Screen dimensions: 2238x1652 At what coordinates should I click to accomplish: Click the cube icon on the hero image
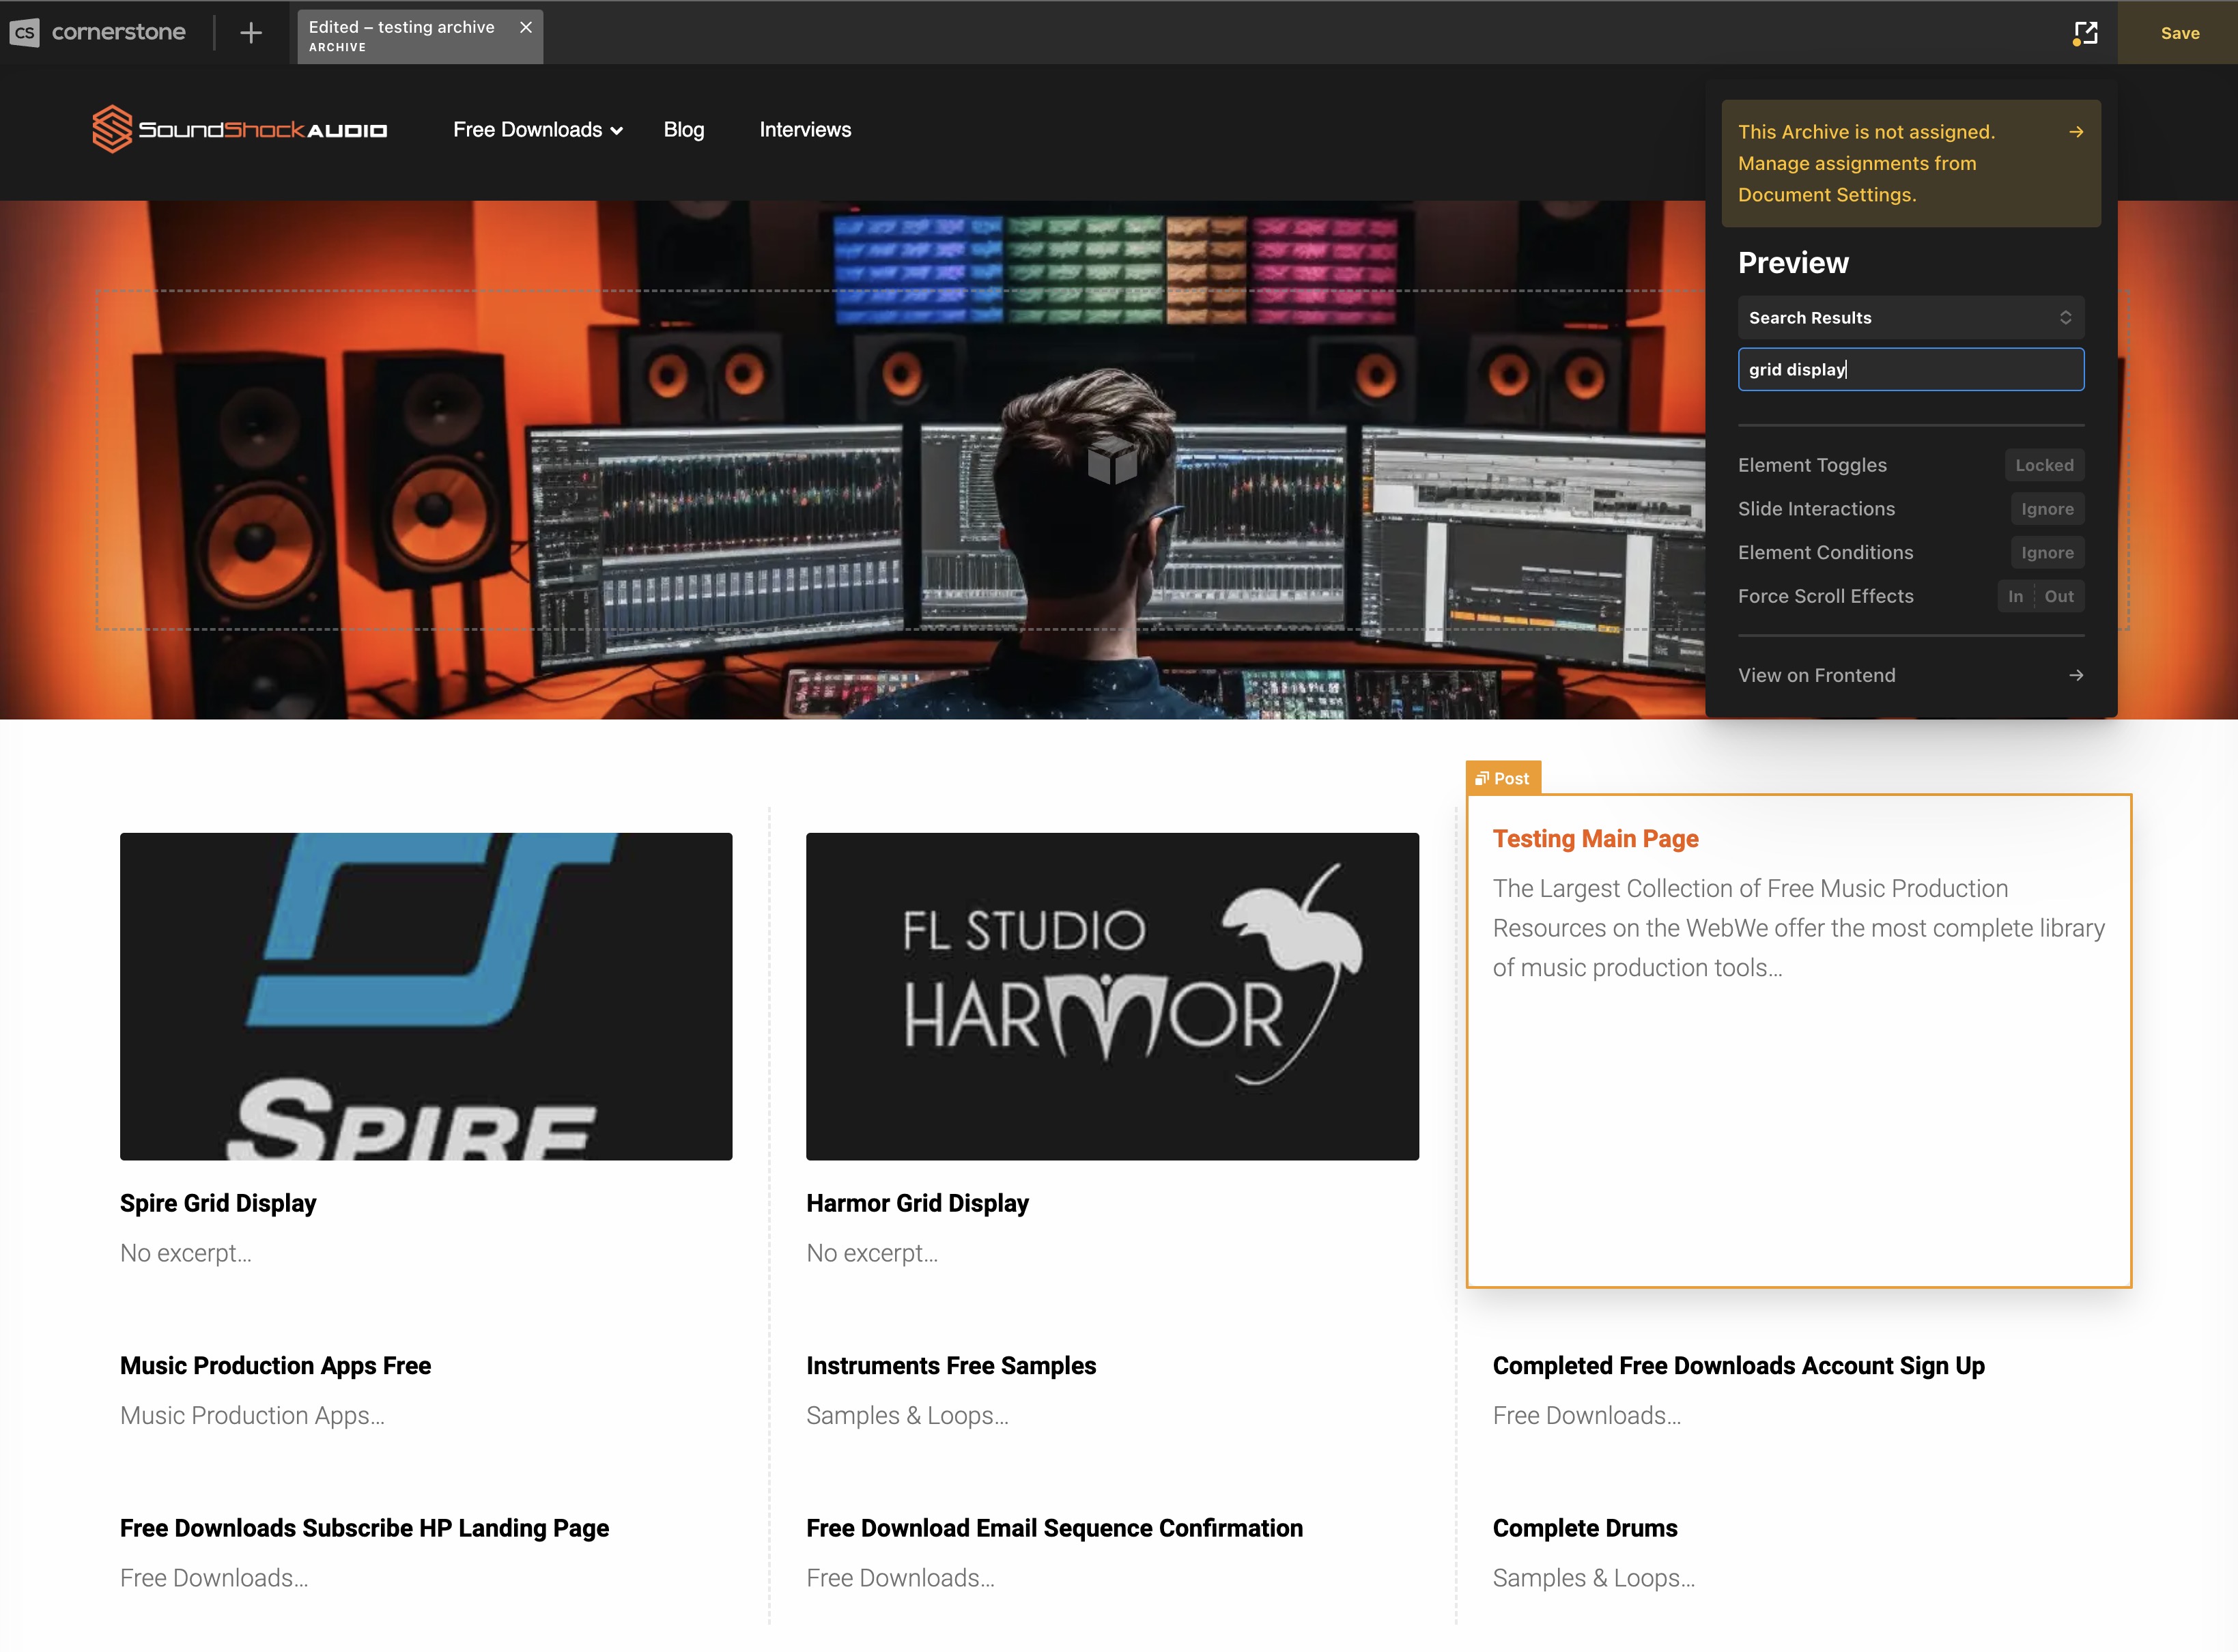[1112, 461]
